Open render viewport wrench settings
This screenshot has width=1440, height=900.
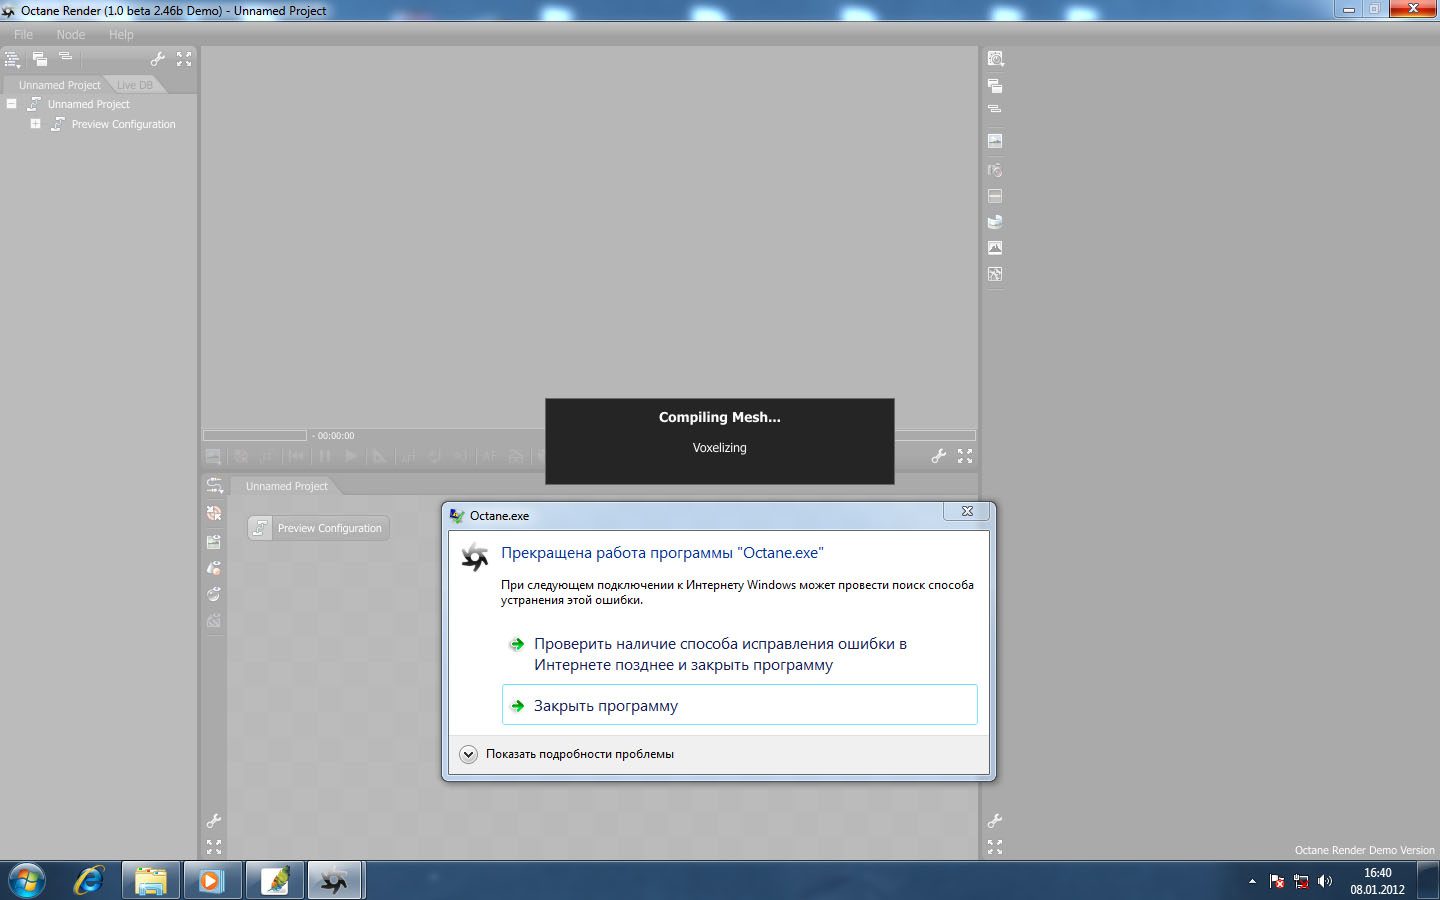[939, 456]
